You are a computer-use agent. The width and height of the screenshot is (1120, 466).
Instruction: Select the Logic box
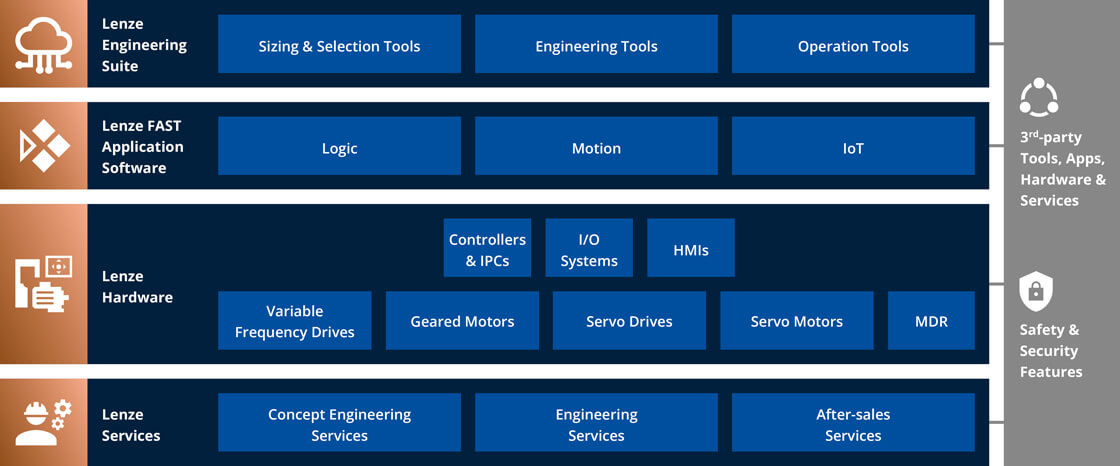pos(339,146)
